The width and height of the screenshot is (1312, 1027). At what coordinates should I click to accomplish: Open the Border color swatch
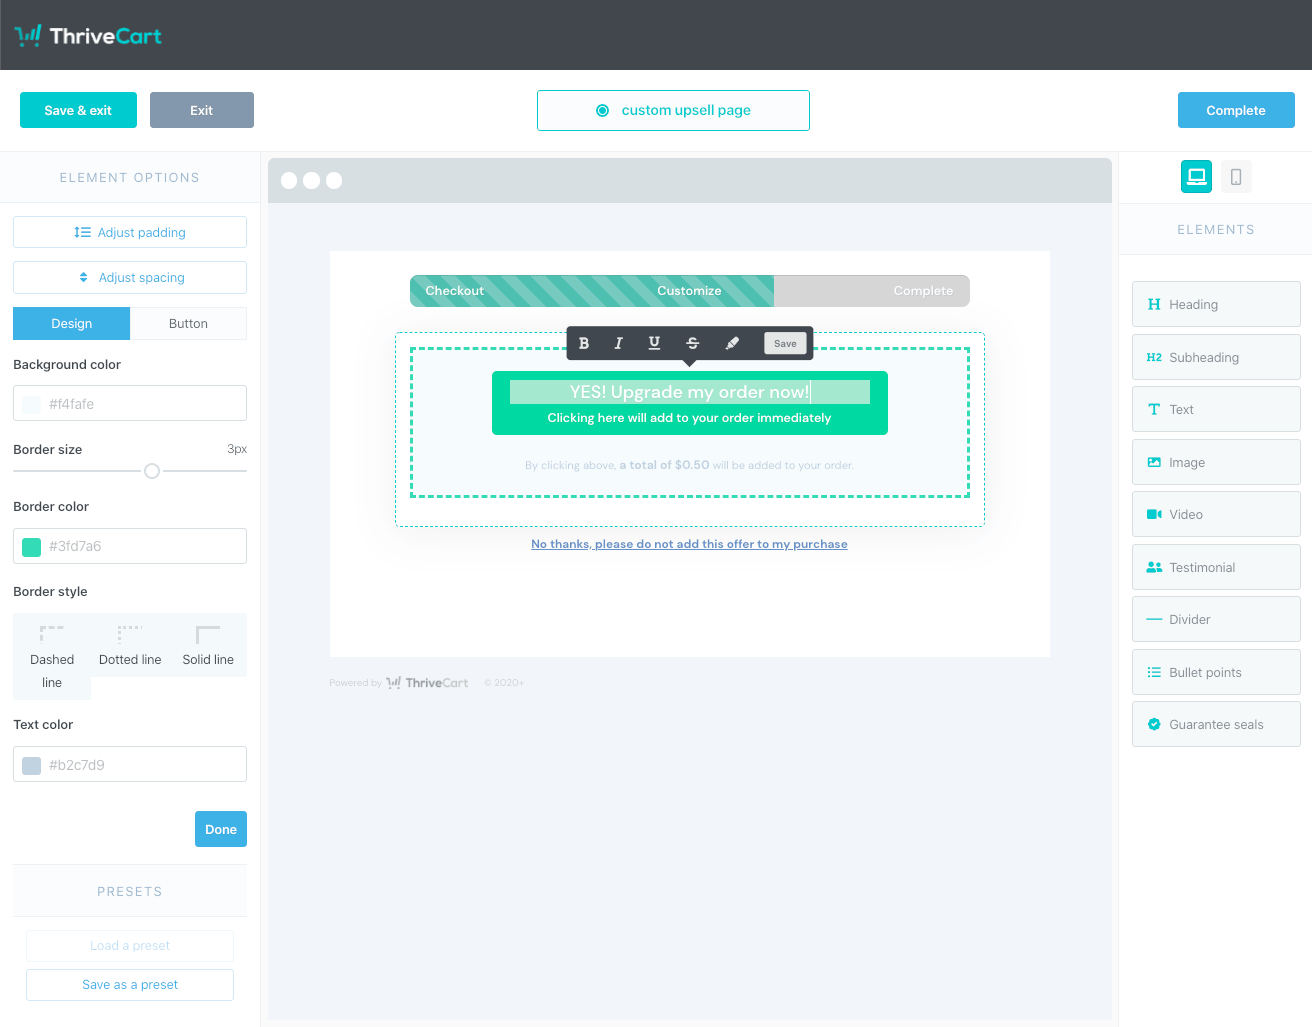click(x=32, y=547)
